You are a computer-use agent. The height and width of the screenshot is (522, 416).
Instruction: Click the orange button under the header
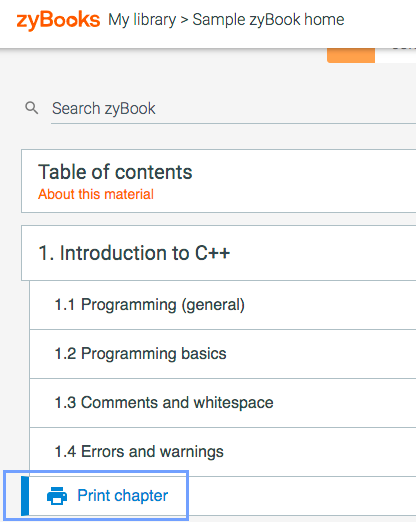[x=351, y=56]
